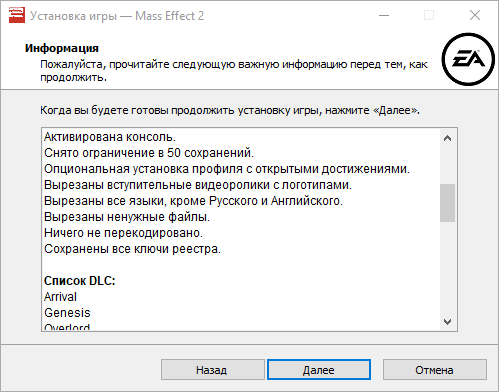Click the EA logo in the header

(x=468, y=59)
